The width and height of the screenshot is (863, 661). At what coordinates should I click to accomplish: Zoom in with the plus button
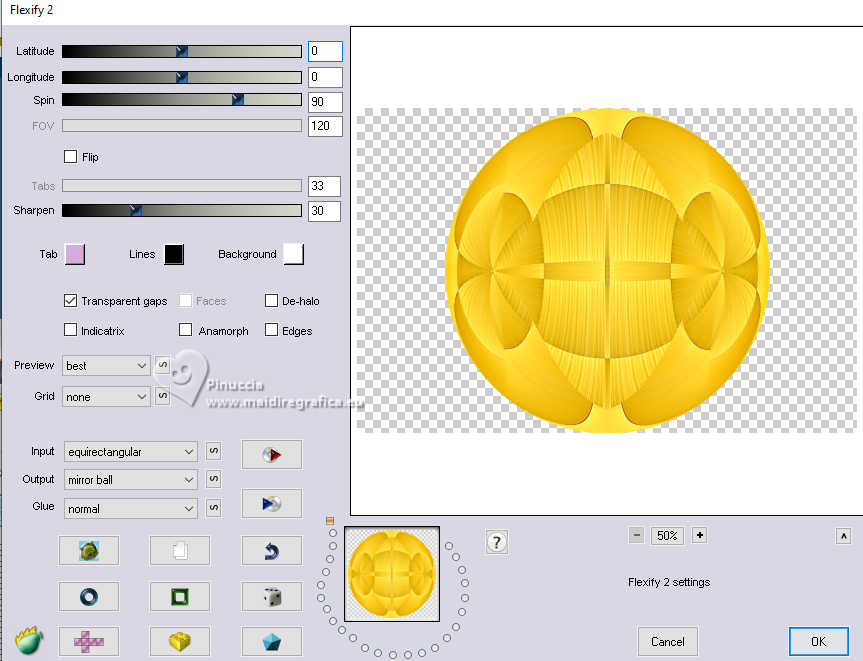pyautogui.click(x=699, y=535)
